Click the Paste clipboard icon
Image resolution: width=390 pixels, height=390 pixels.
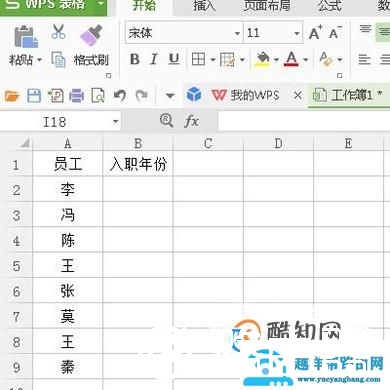click(26, 37)
